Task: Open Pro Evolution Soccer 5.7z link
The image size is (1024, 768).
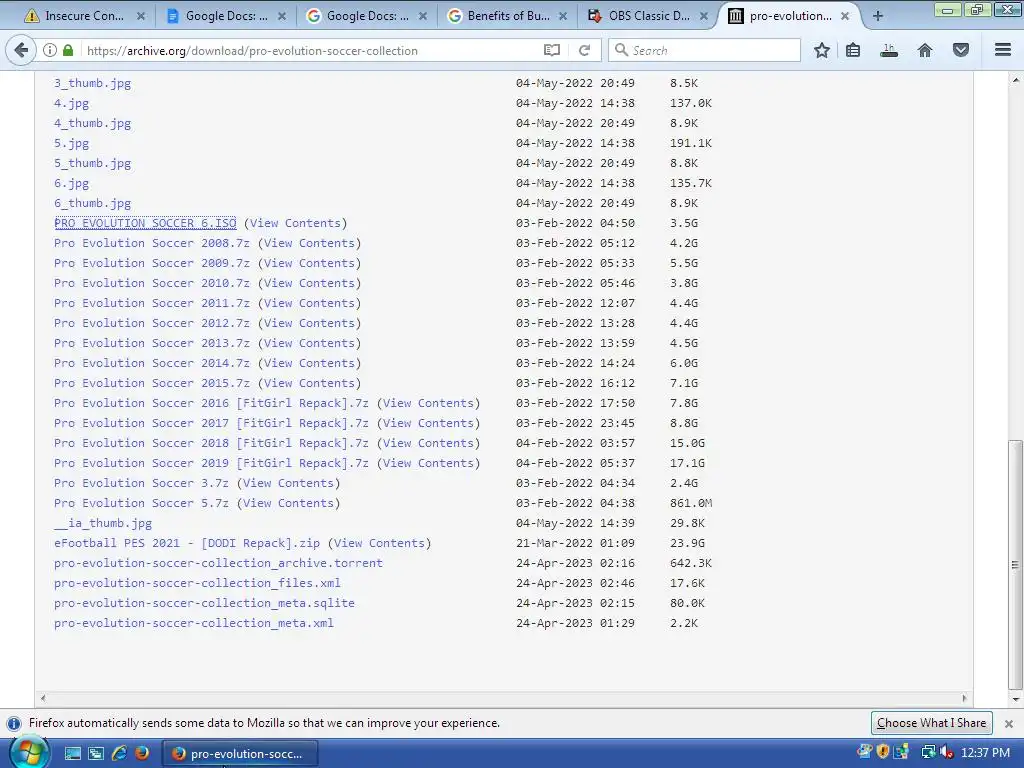Action: (x=141, y=504)
